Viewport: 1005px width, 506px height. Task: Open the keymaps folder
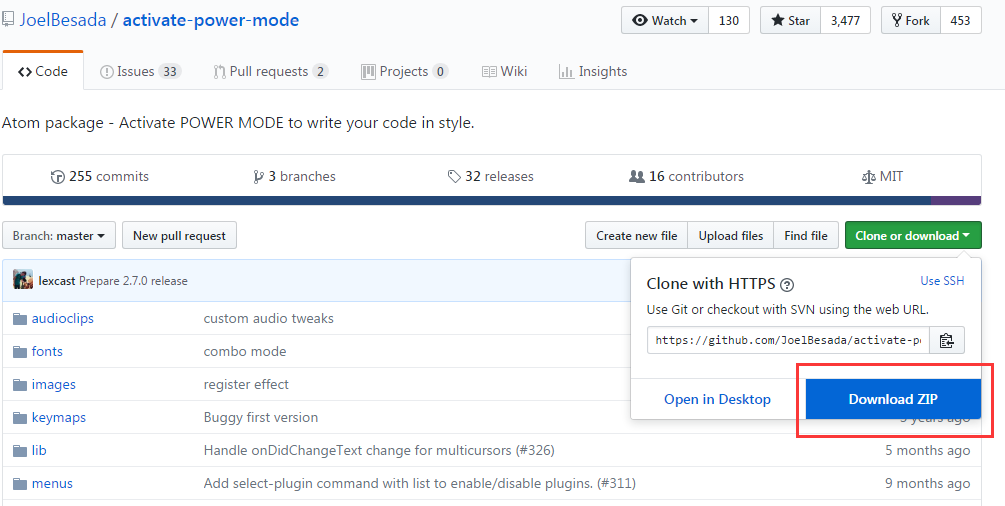[59, 417]
